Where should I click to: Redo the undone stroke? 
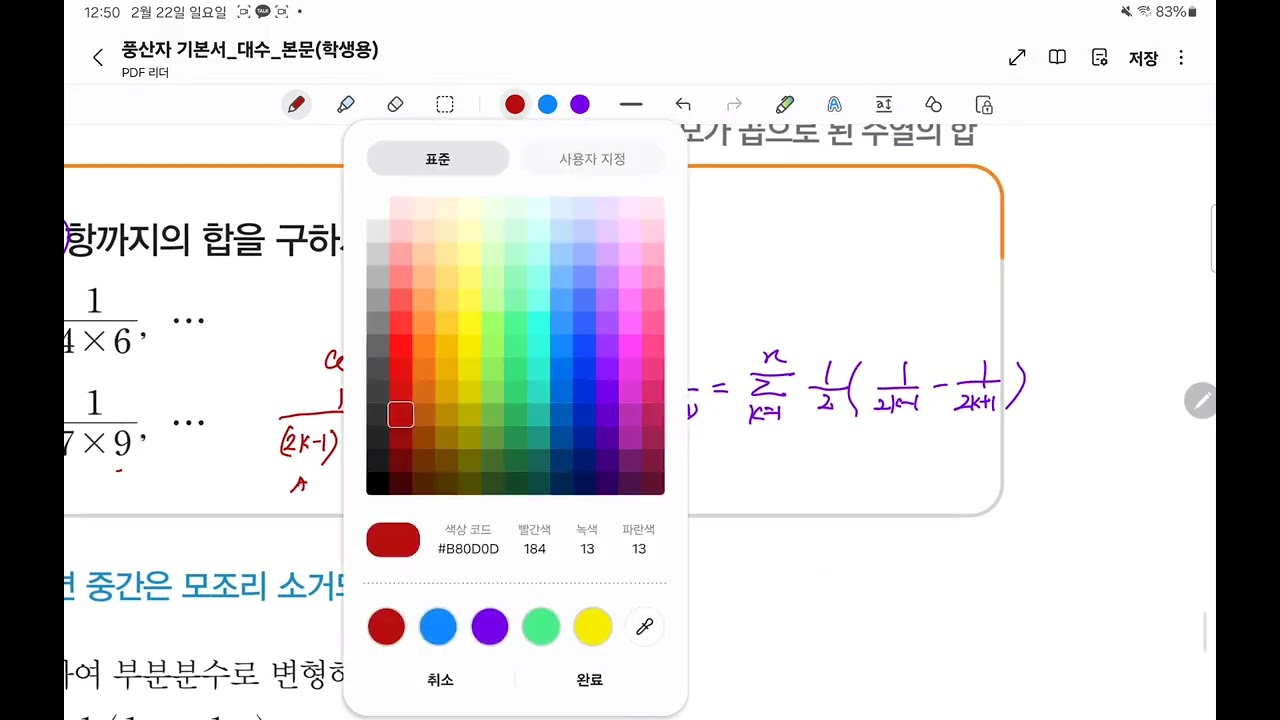click(734, 104)
